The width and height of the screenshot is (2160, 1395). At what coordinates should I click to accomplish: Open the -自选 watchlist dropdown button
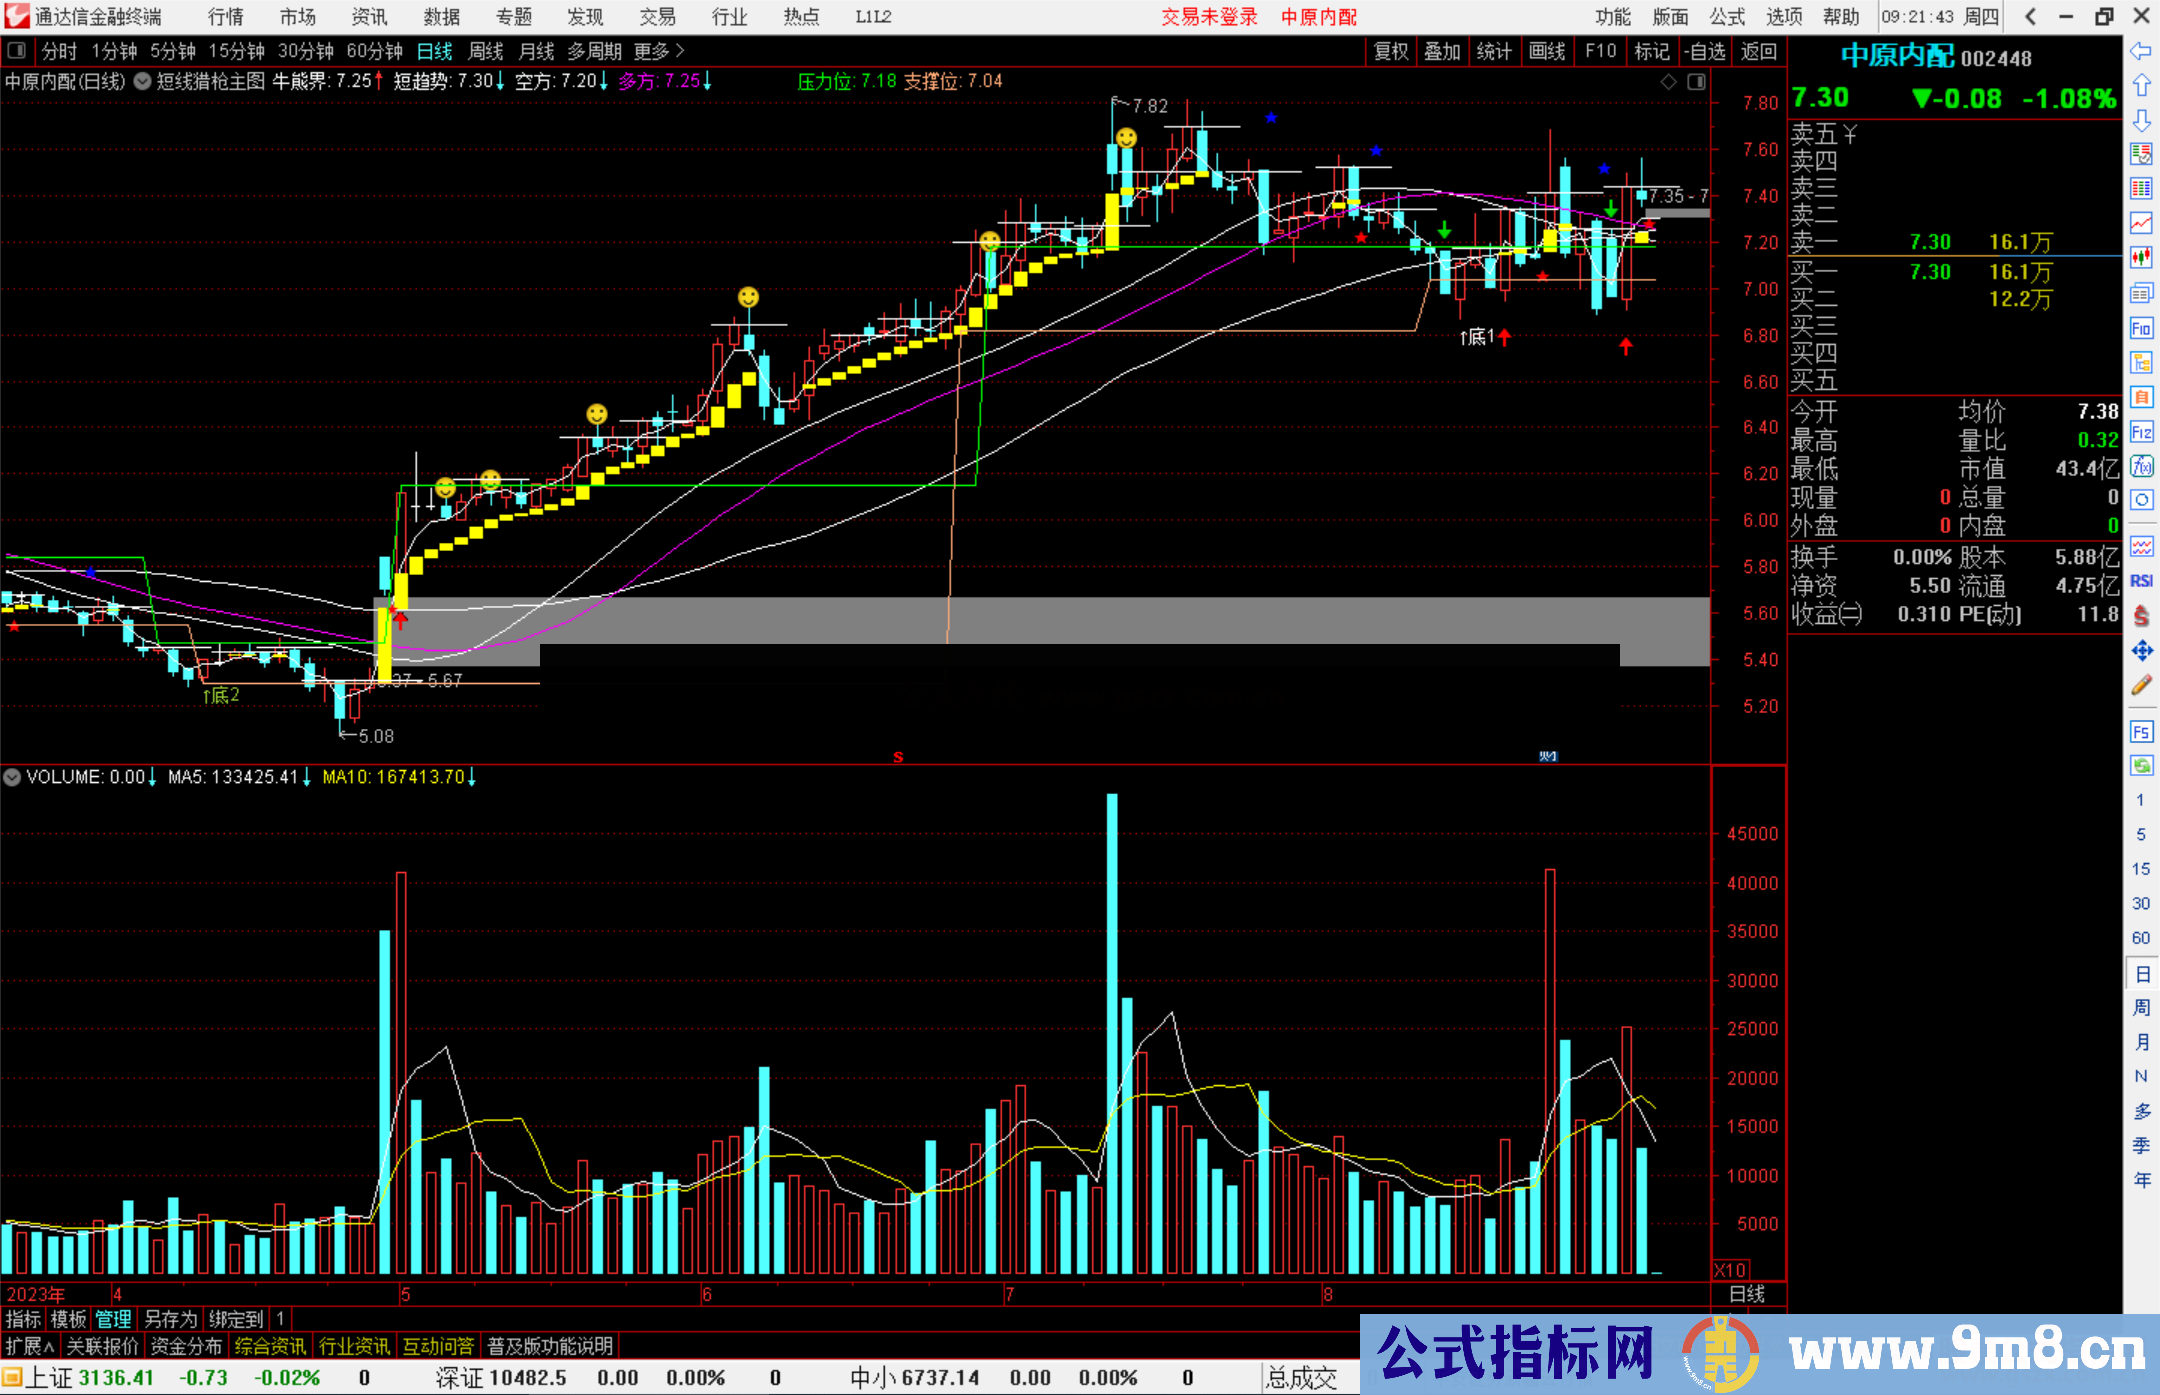[x=1704, y=51]
